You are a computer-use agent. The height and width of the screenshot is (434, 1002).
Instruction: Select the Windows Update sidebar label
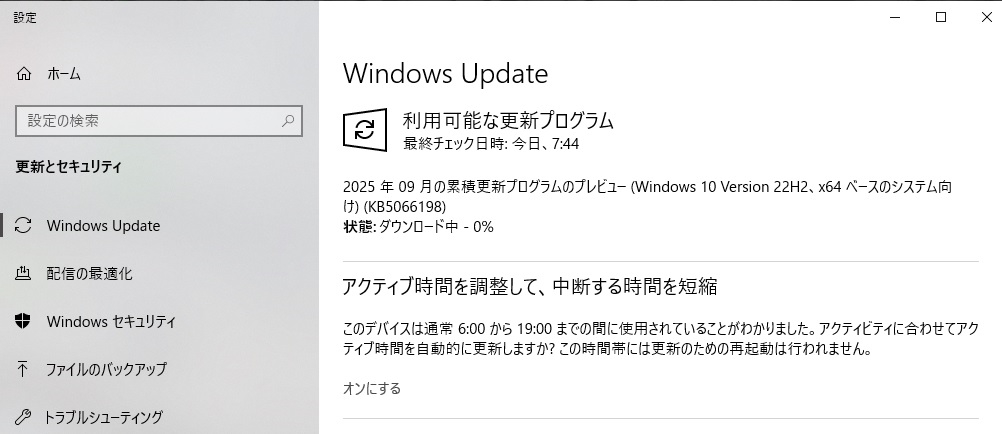(103, 225)
